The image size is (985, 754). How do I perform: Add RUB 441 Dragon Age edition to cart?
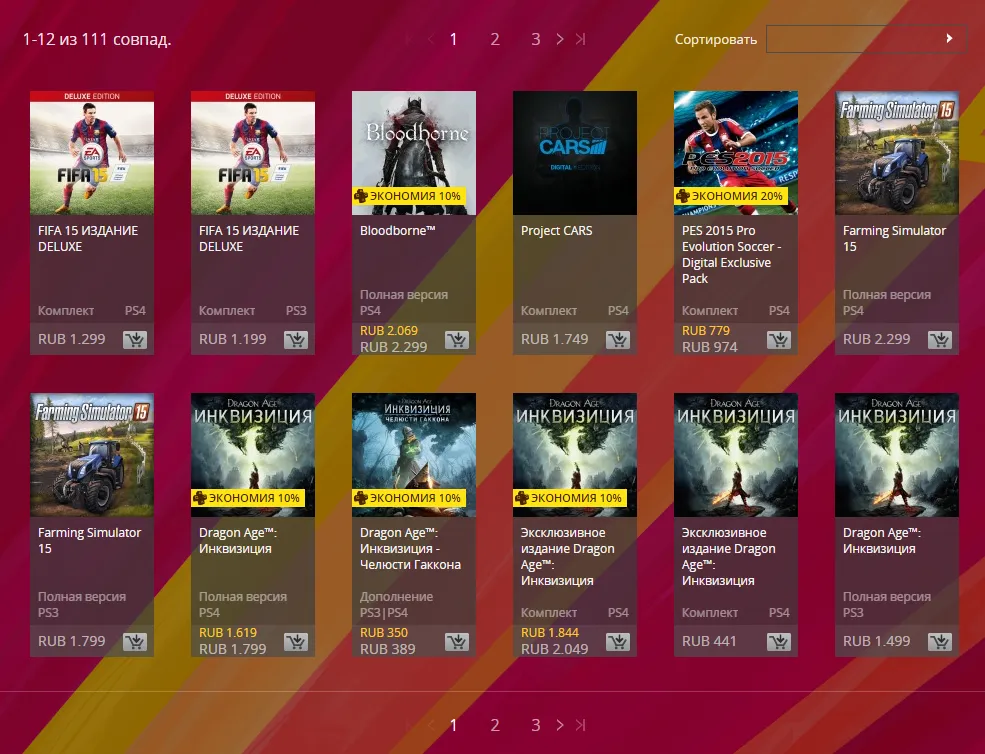[x=779, y=642]
